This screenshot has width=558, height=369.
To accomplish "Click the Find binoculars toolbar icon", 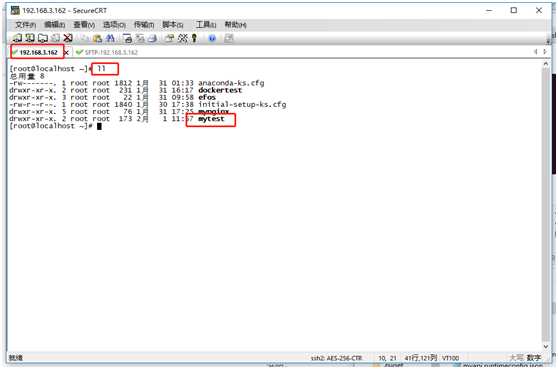I will tap(110, 38).
